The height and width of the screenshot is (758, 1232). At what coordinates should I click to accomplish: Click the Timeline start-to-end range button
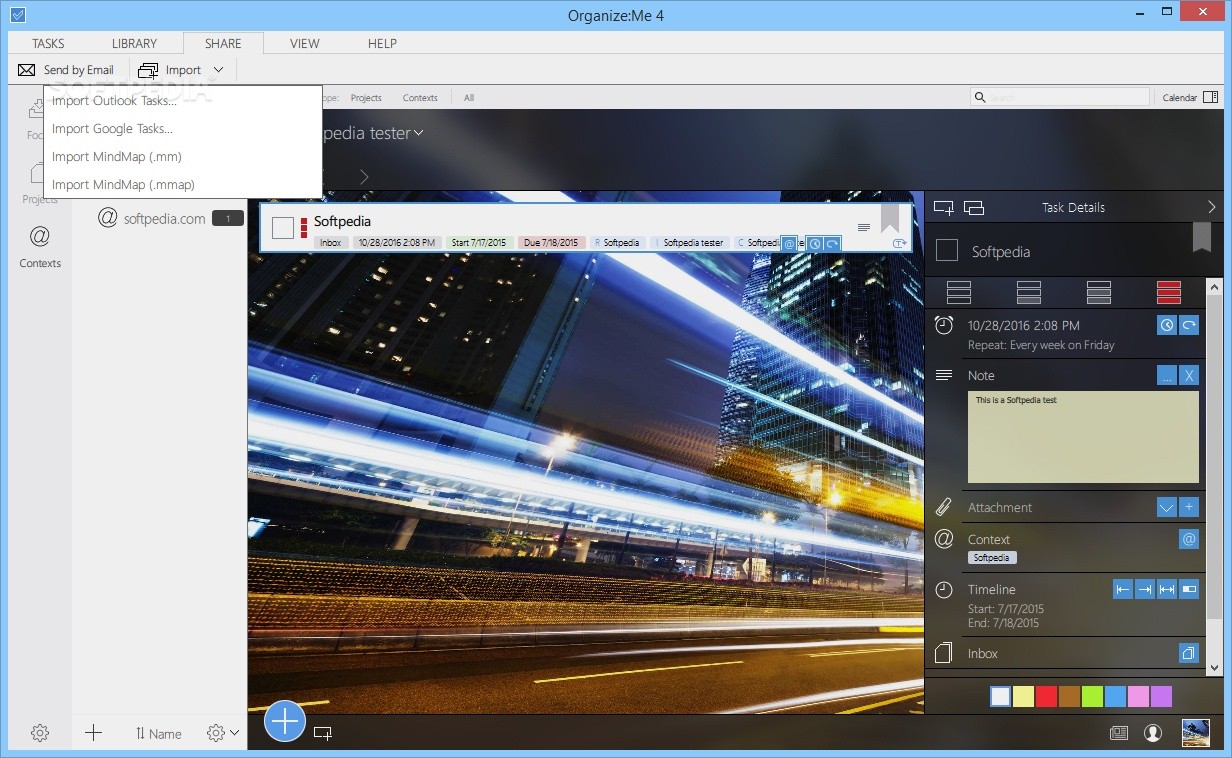[1167, 589]
